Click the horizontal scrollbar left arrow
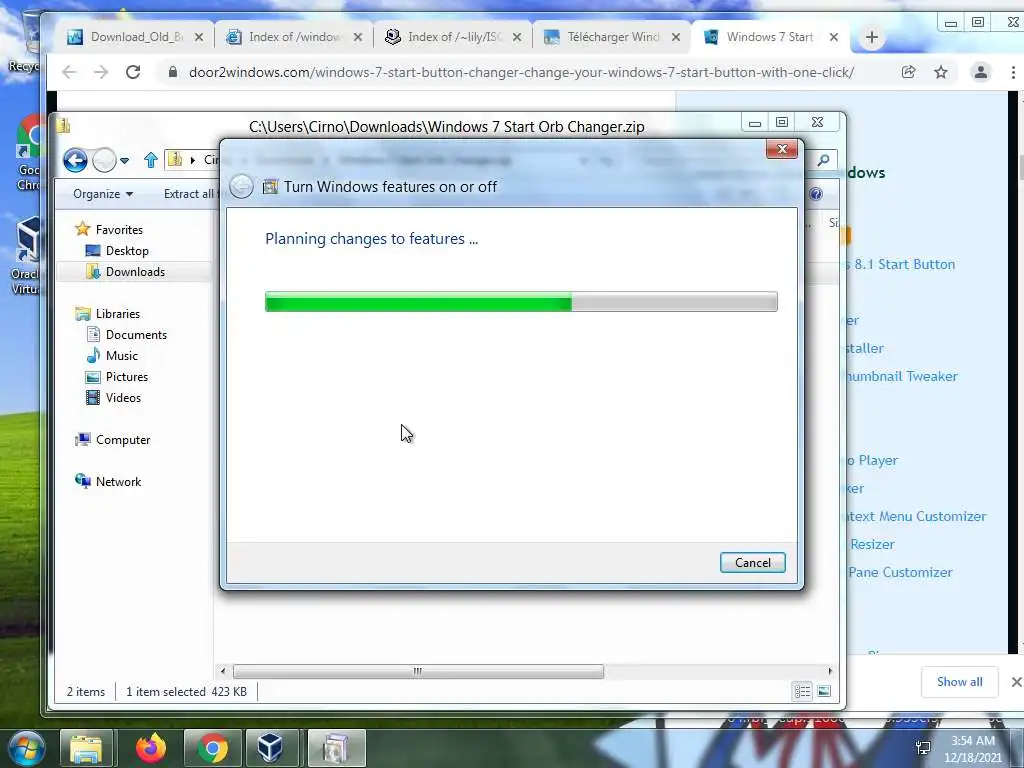 pyautogui.click(x=223, y=671)
